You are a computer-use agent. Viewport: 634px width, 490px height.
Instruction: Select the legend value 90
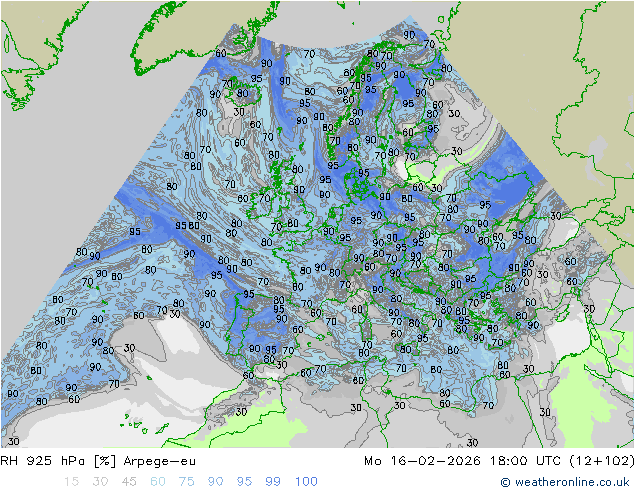click(x=216, y=482)
